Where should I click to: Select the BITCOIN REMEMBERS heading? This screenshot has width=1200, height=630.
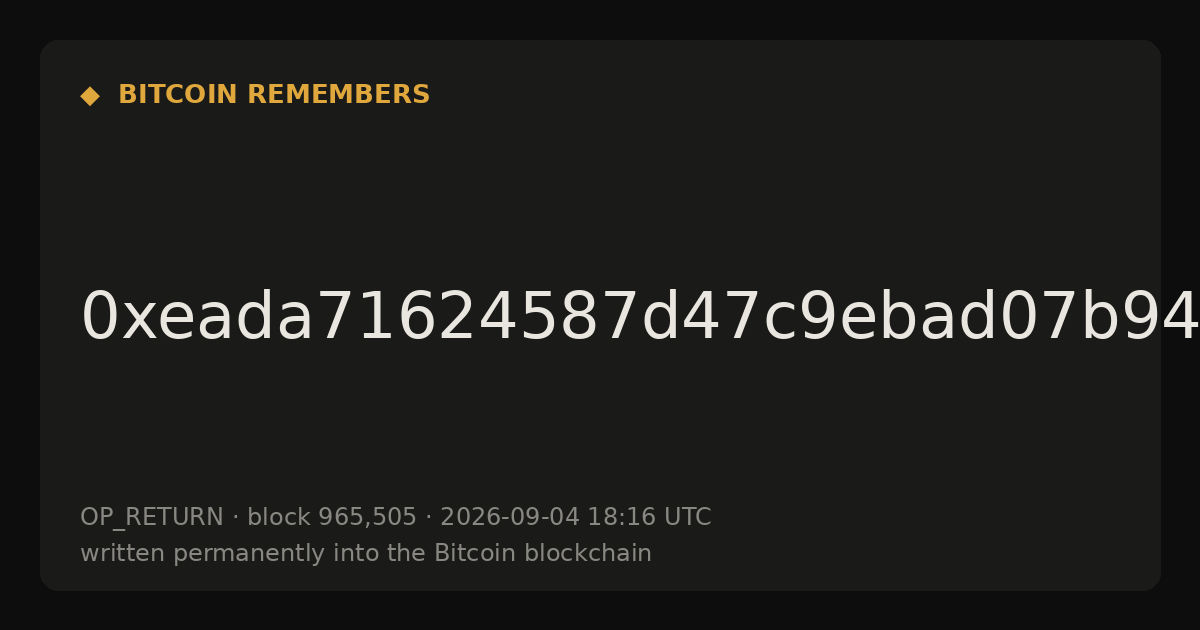tap(274, 95)
